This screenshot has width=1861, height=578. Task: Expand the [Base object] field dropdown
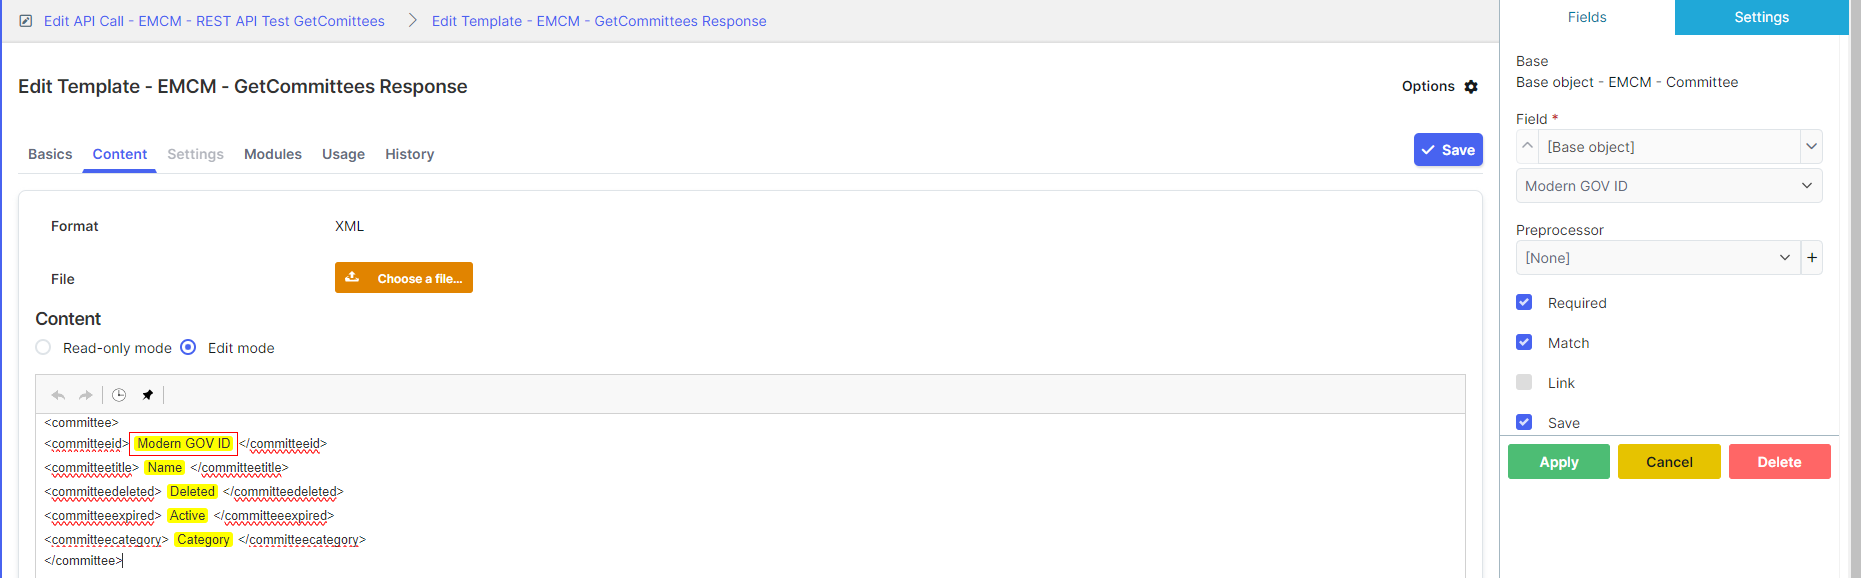click(x=1811, y=147)
